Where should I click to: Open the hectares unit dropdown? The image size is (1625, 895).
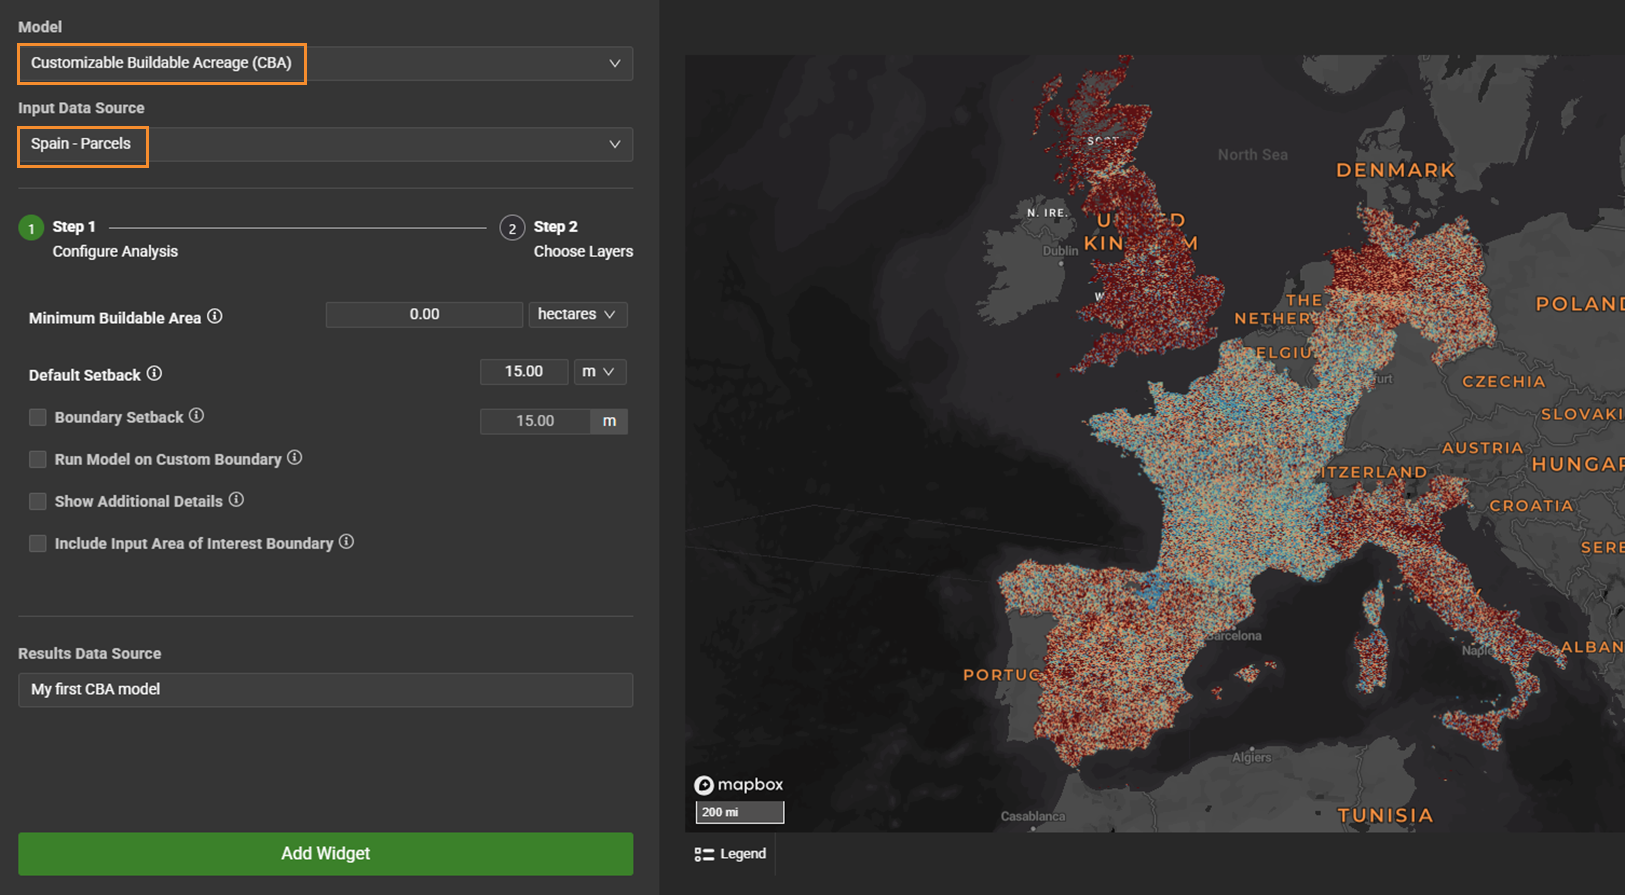(578, 314)
